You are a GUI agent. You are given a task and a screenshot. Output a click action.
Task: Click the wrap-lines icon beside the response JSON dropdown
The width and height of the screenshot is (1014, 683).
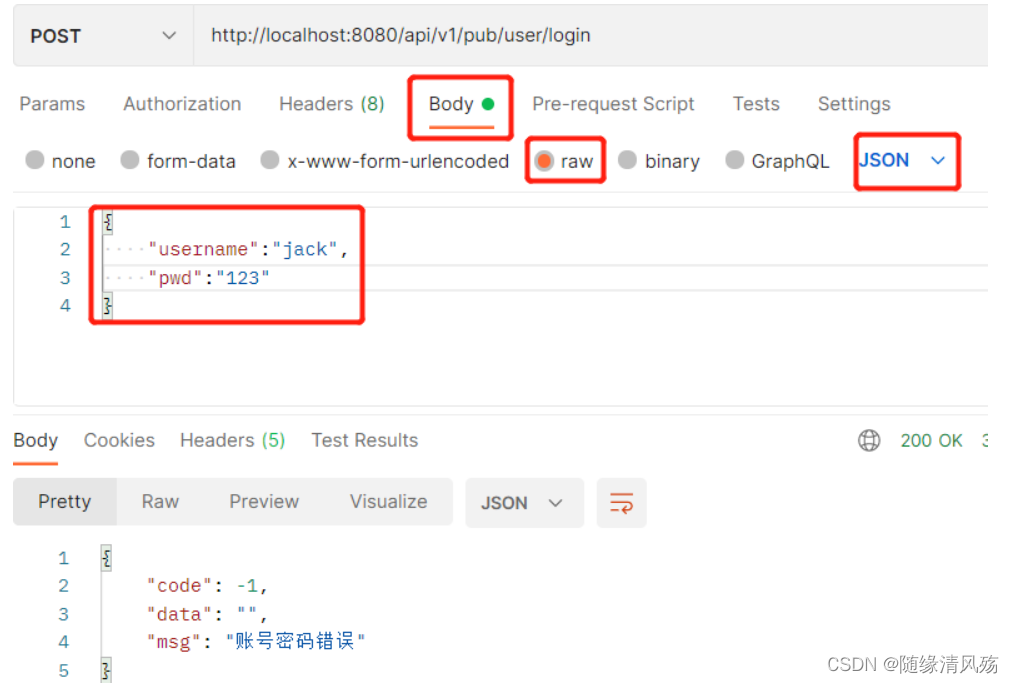621,504
